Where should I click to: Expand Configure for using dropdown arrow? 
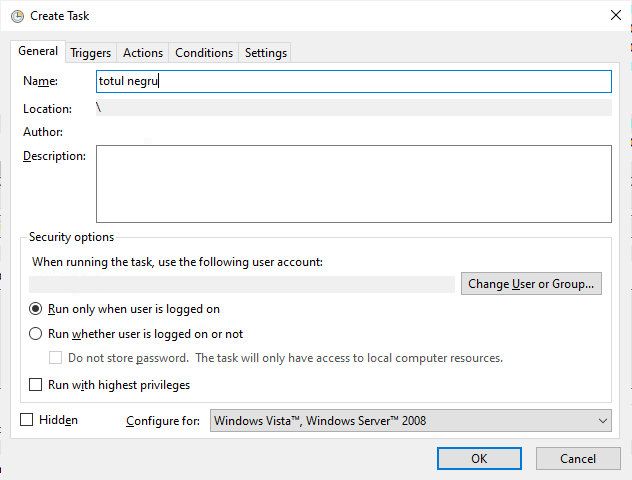pos(603,421)
